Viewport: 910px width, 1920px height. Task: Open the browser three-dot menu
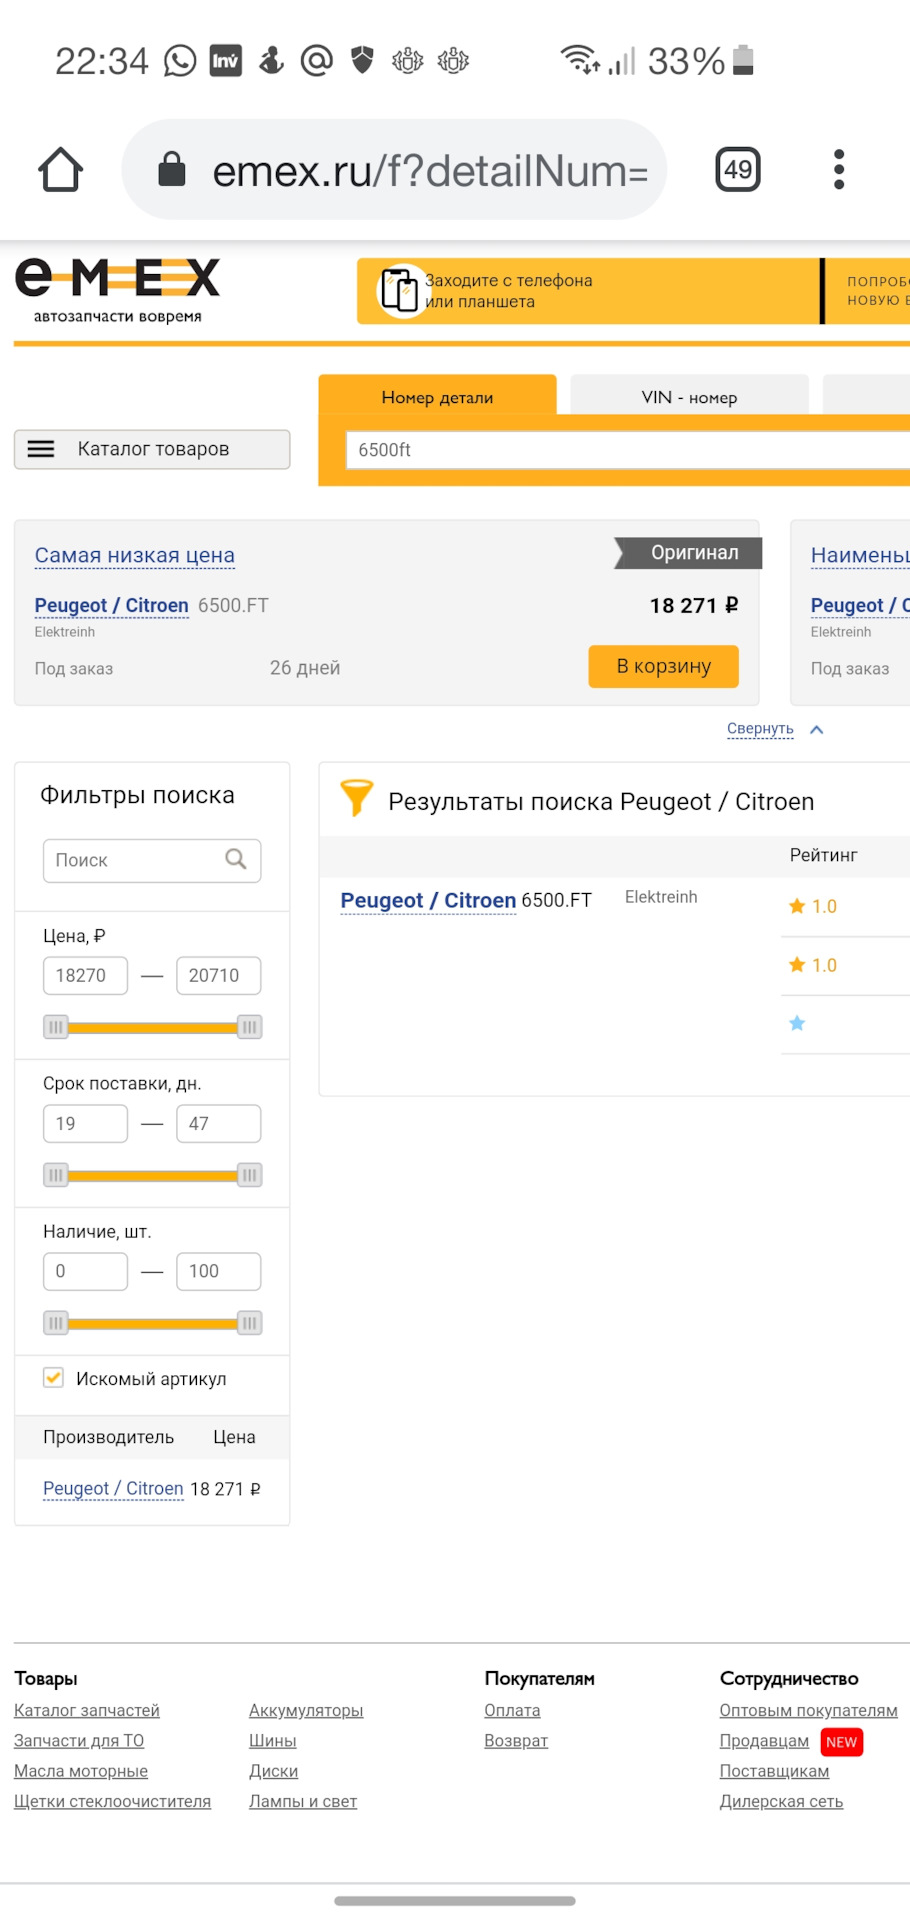pos(839,170)
